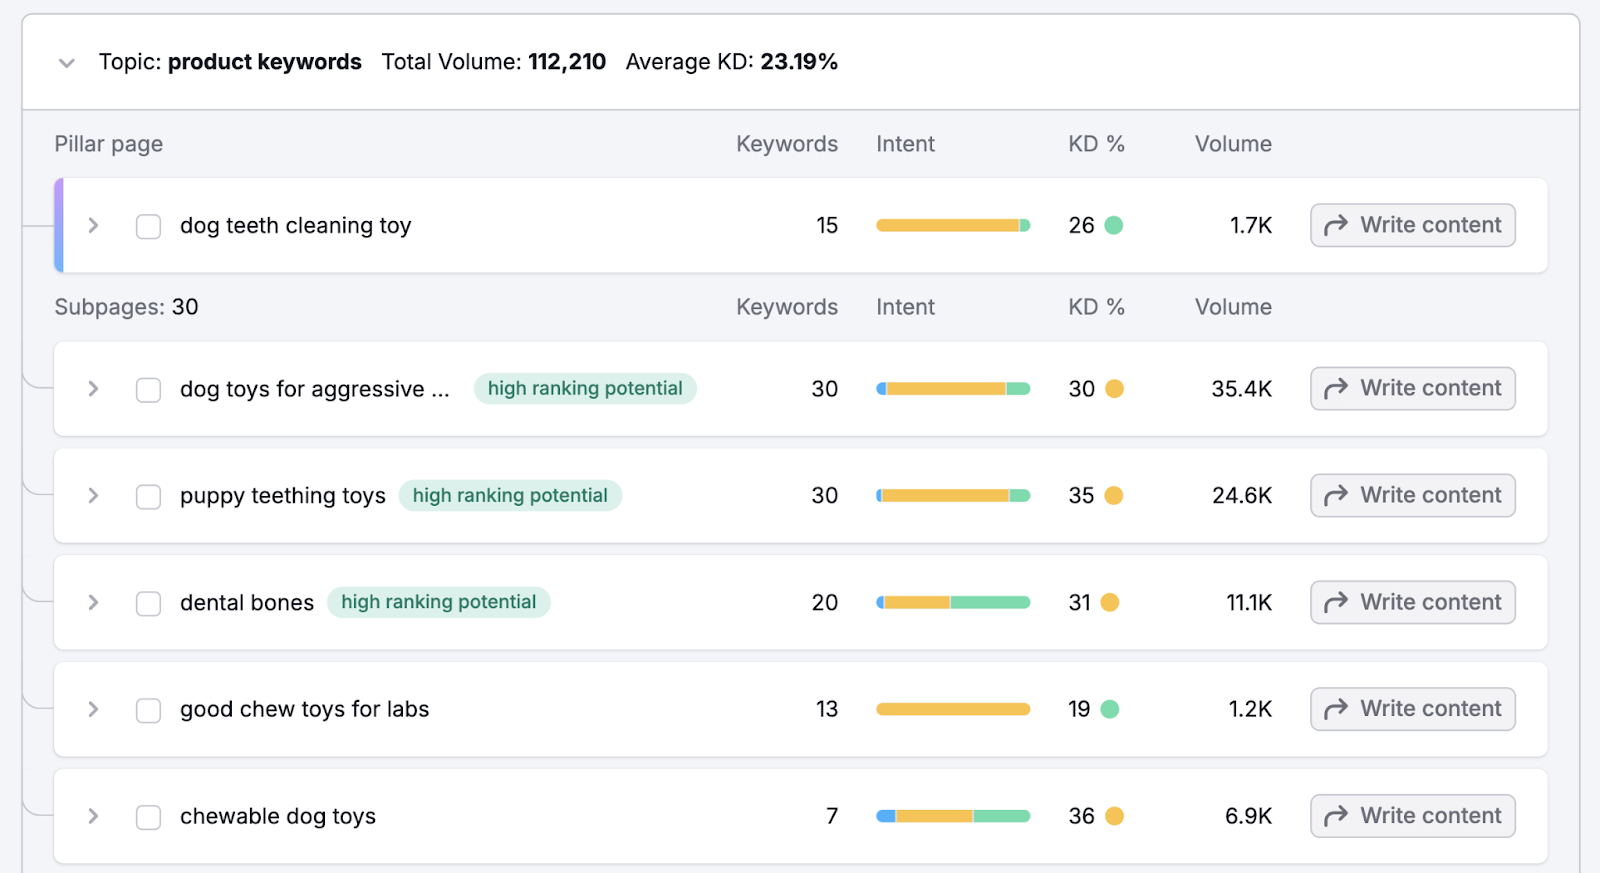Check the dog toys for aggressive checkbox

click(148, 390)
